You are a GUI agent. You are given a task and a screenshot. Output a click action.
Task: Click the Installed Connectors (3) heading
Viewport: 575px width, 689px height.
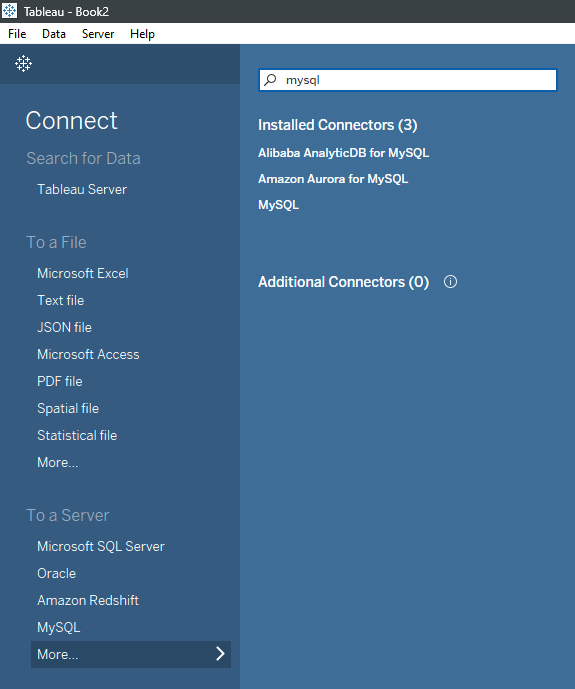(337, 125)
